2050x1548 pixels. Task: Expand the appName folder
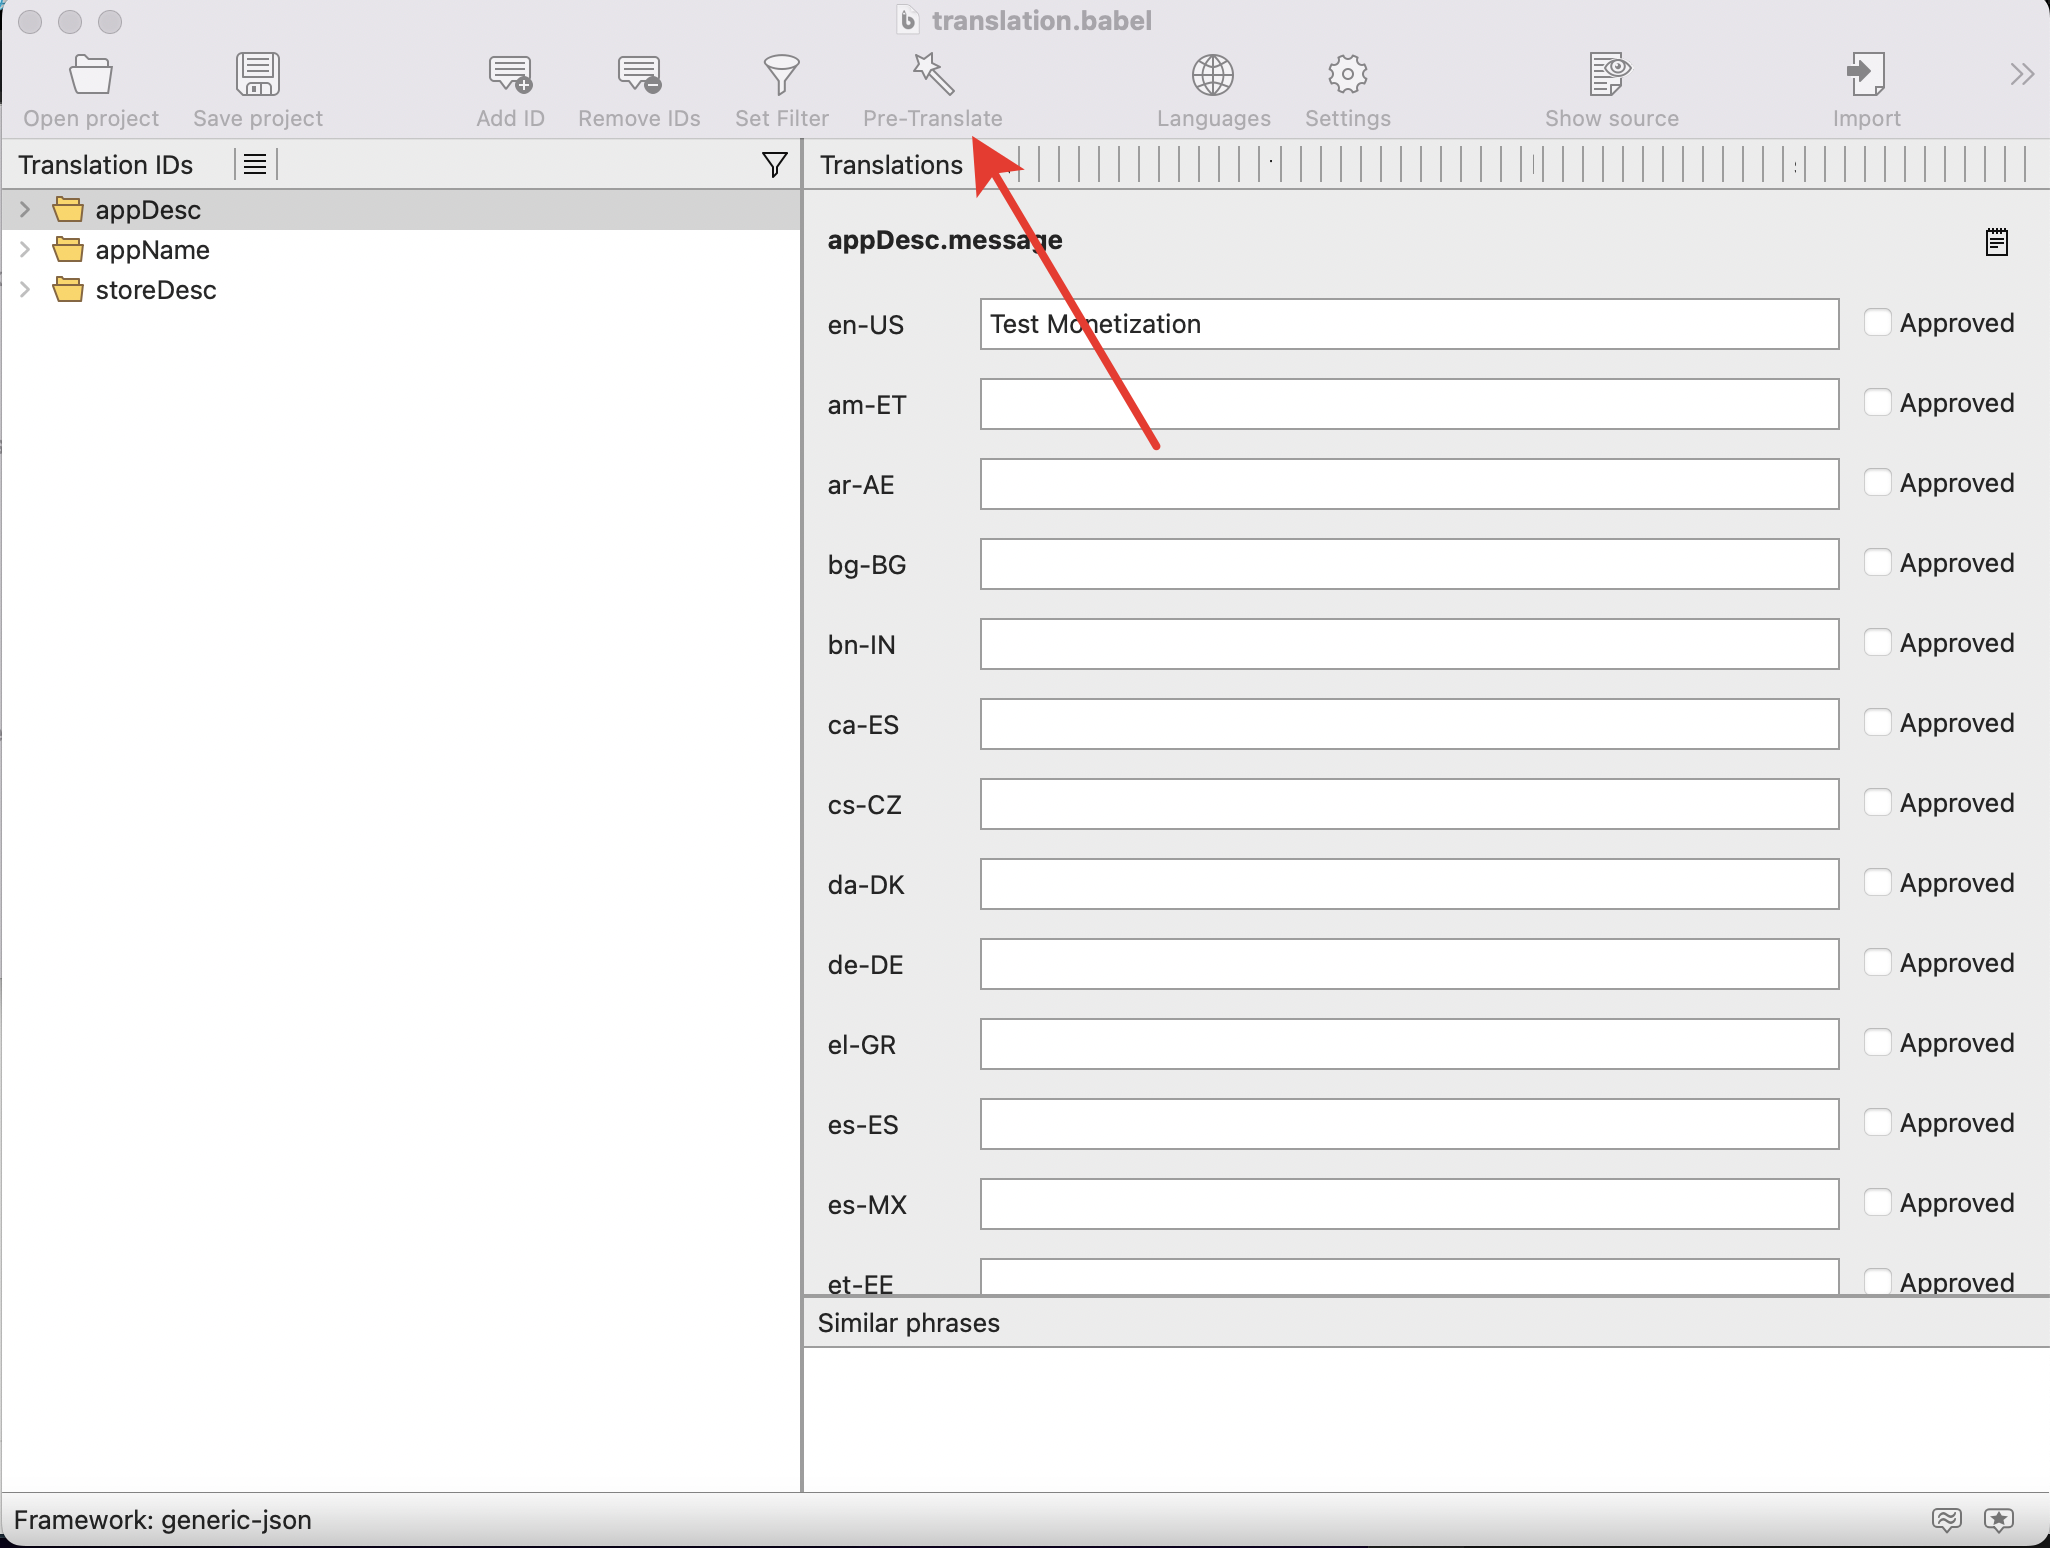(x=25, y=249)
